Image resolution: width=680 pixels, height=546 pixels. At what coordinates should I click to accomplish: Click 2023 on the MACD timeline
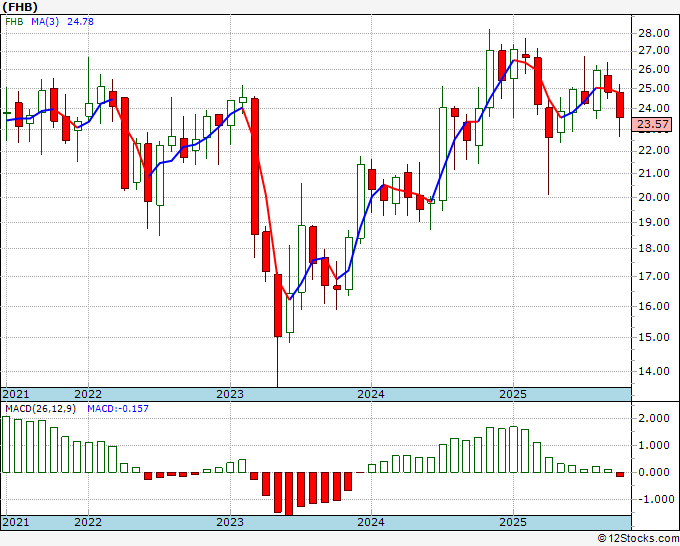point(230,522)
